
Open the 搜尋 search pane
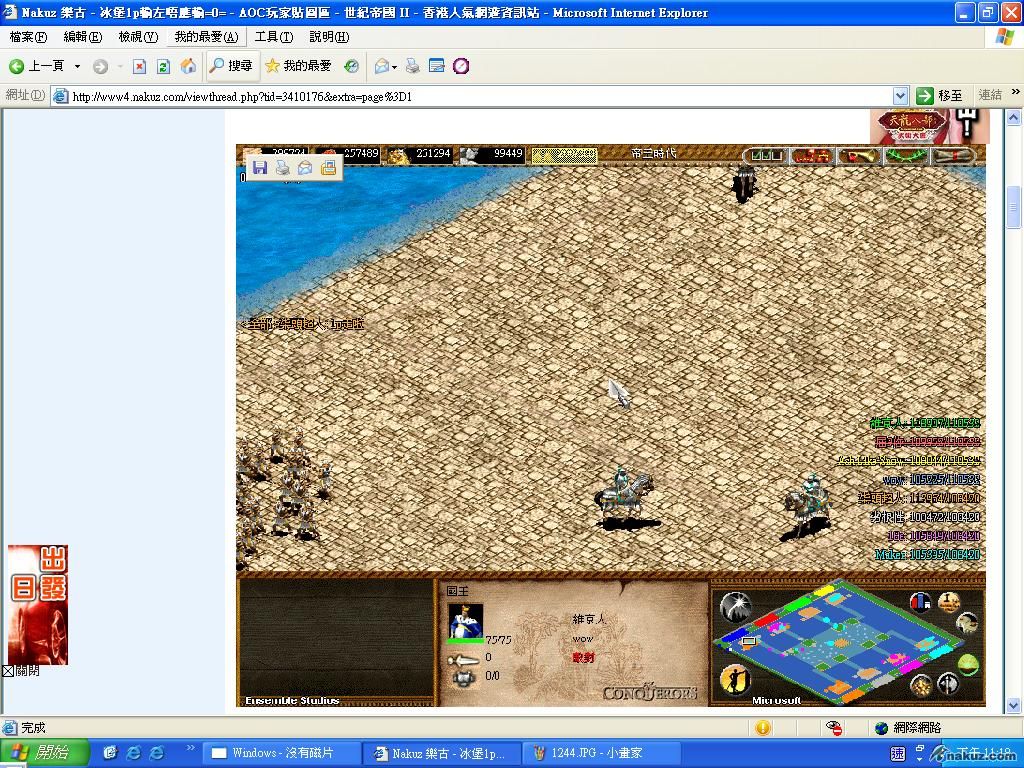[231, 66]
